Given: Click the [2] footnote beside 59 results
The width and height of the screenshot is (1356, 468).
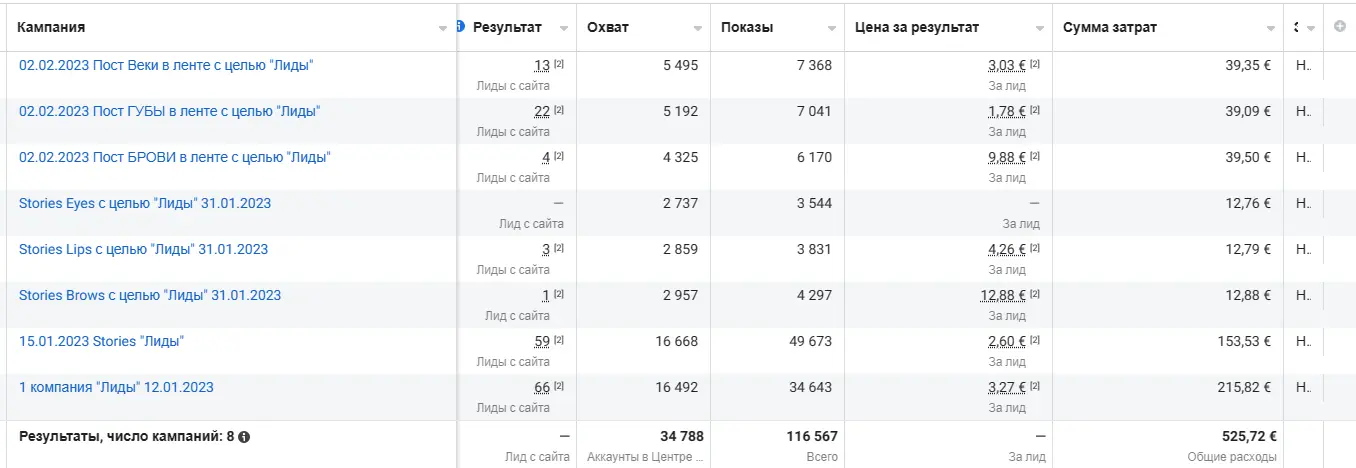Looking at the screenshot, I should [x=559, y=341].
